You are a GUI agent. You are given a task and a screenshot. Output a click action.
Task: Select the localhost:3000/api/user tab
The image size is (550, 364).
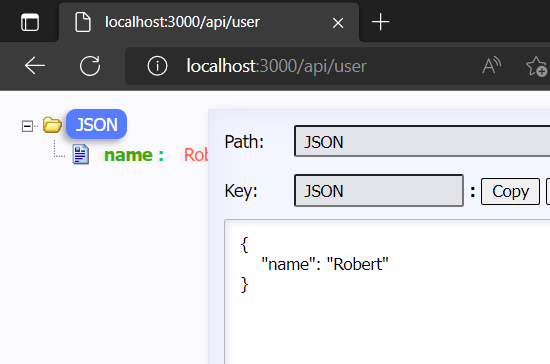(209, 22)
